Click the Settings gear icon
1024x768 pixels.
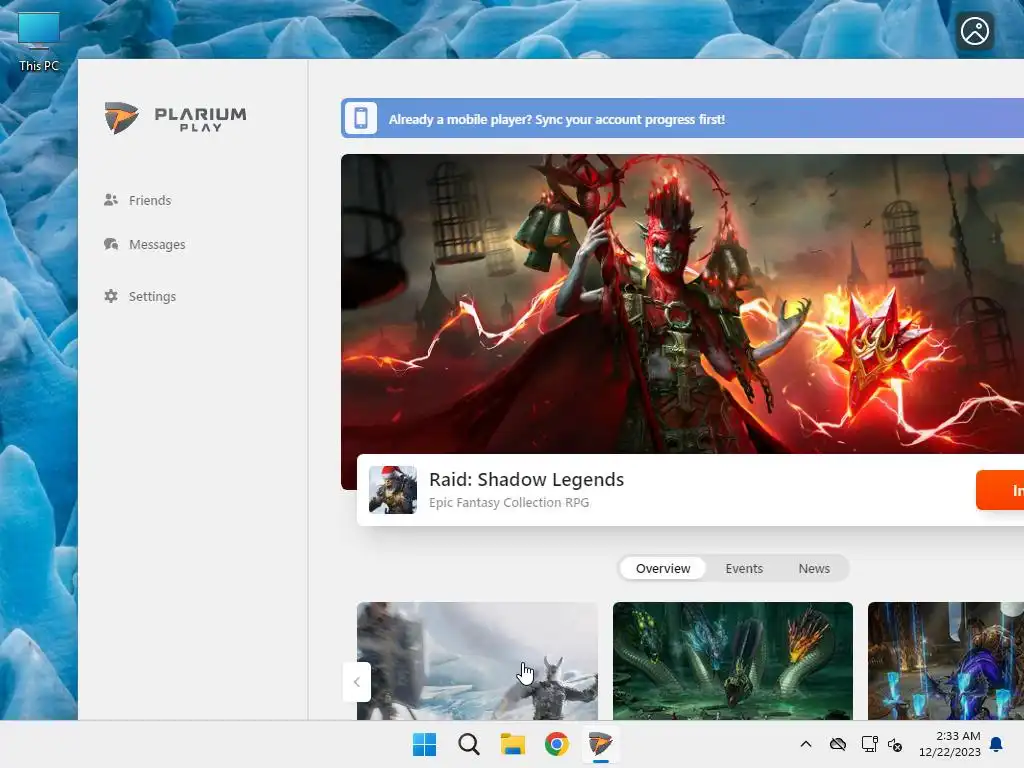[x=111, y=296]
